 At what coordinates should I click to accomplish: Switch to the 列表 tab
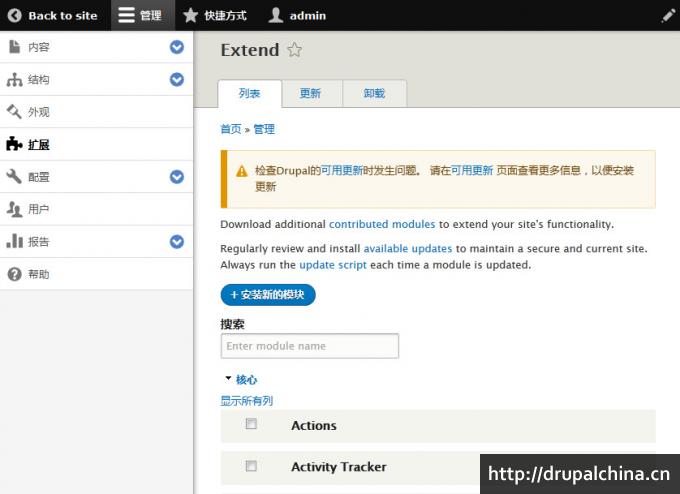pos(250,93)
